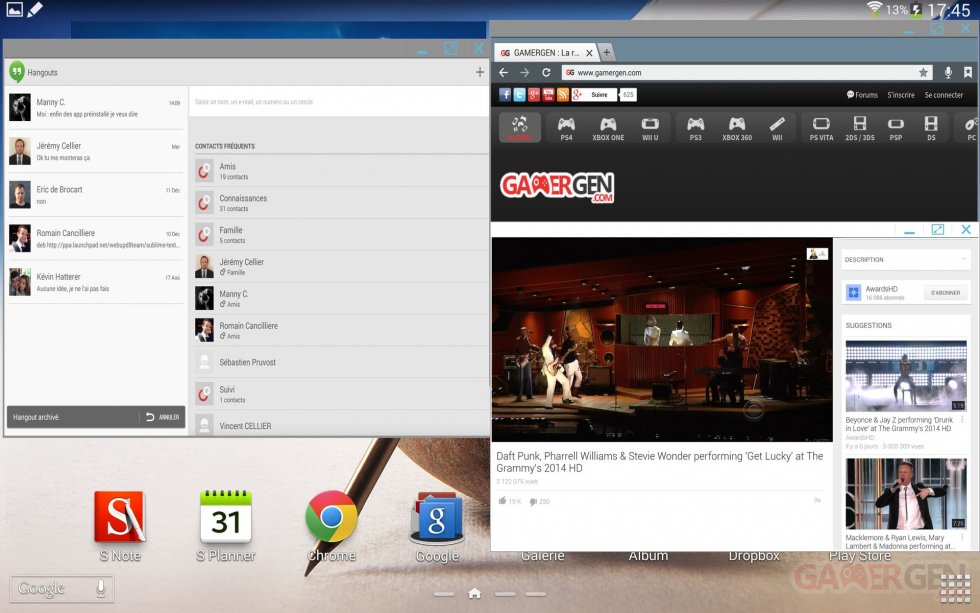Select the Xbox One platform icon
The width and height of the screenshot is (980, 613).
[608, 128]
